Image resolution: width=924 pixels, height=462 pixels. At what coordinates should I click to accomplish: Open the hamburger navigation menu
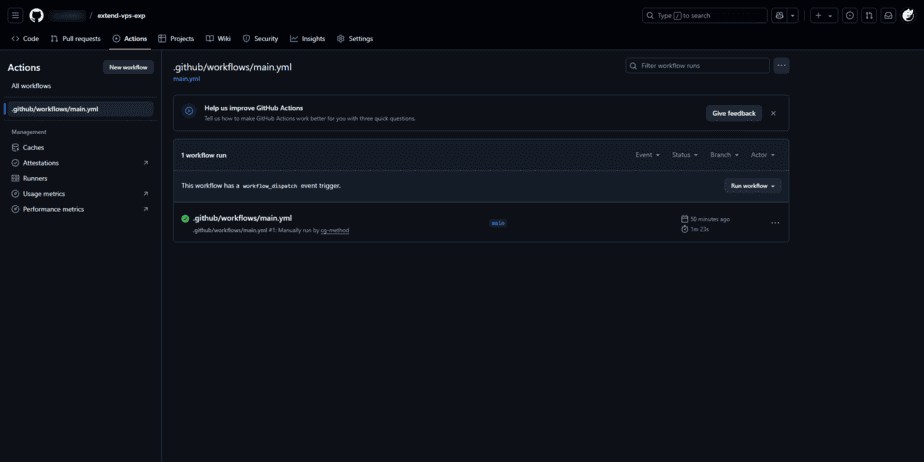point(15,15)
